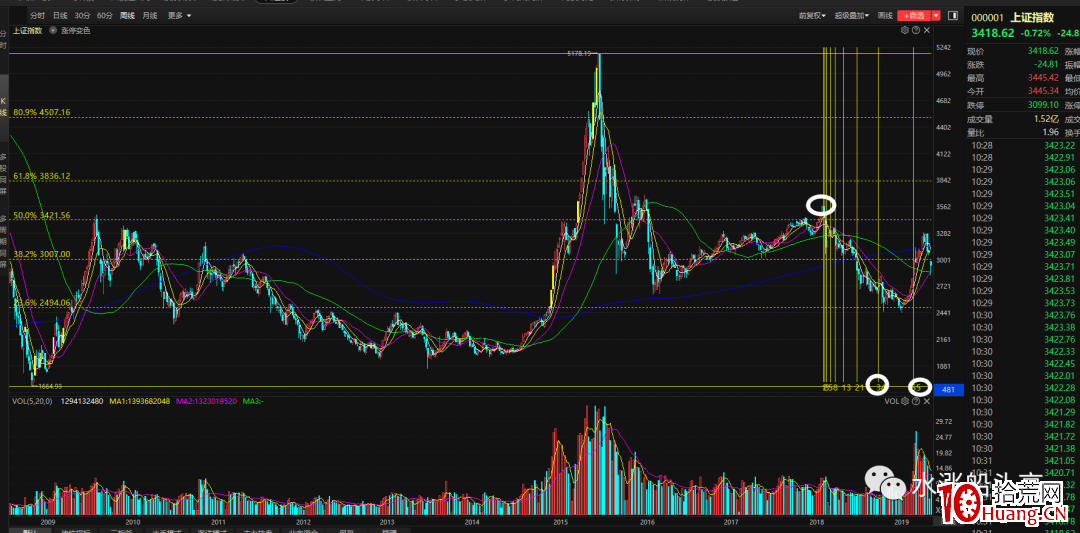Click the 上证指数 chart title label
The width and height of the screenshot is (1080, 533).
click(x=28, y=30)
